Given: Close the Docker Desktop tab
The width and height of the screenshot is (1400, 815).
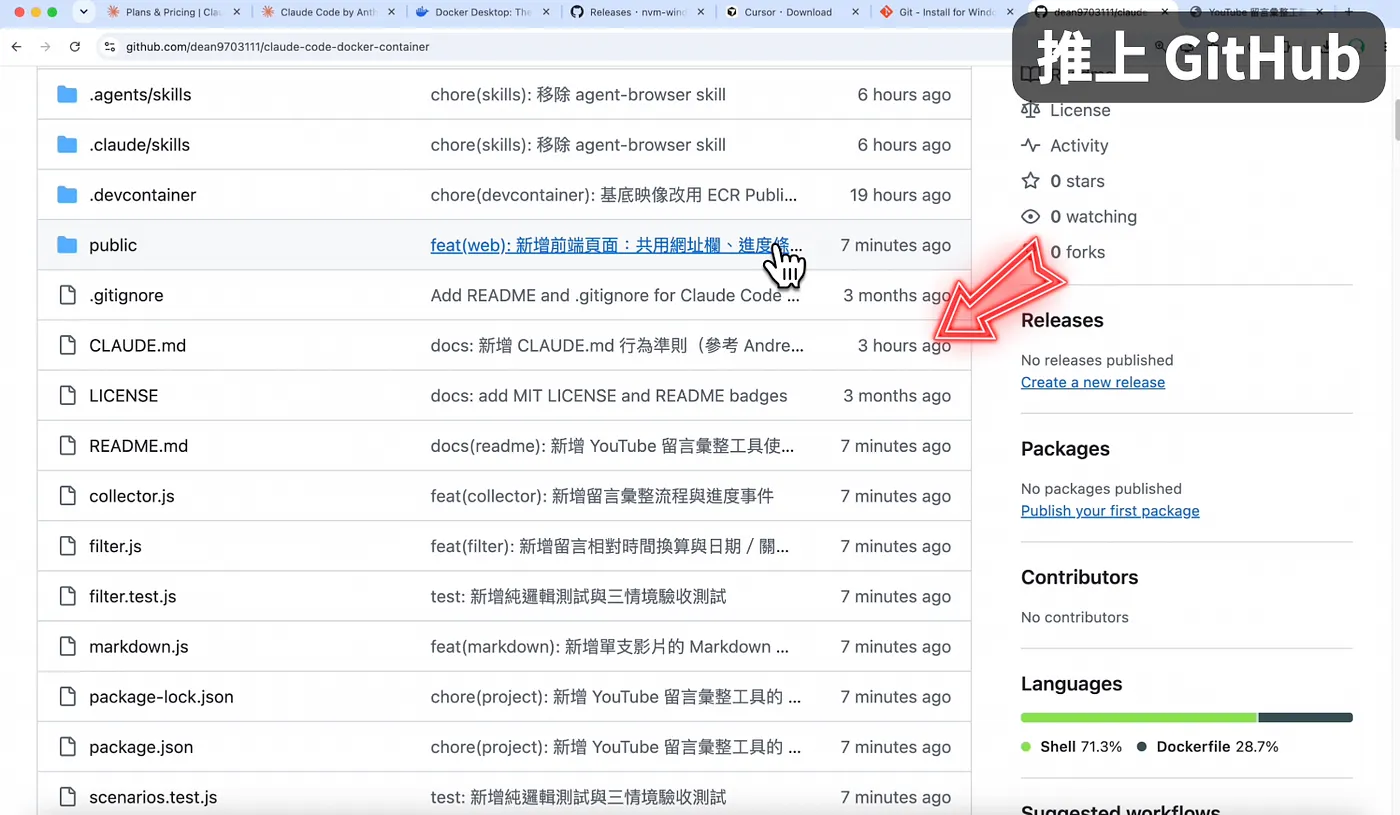Looking at the screenshot, I should pos(547,12).
